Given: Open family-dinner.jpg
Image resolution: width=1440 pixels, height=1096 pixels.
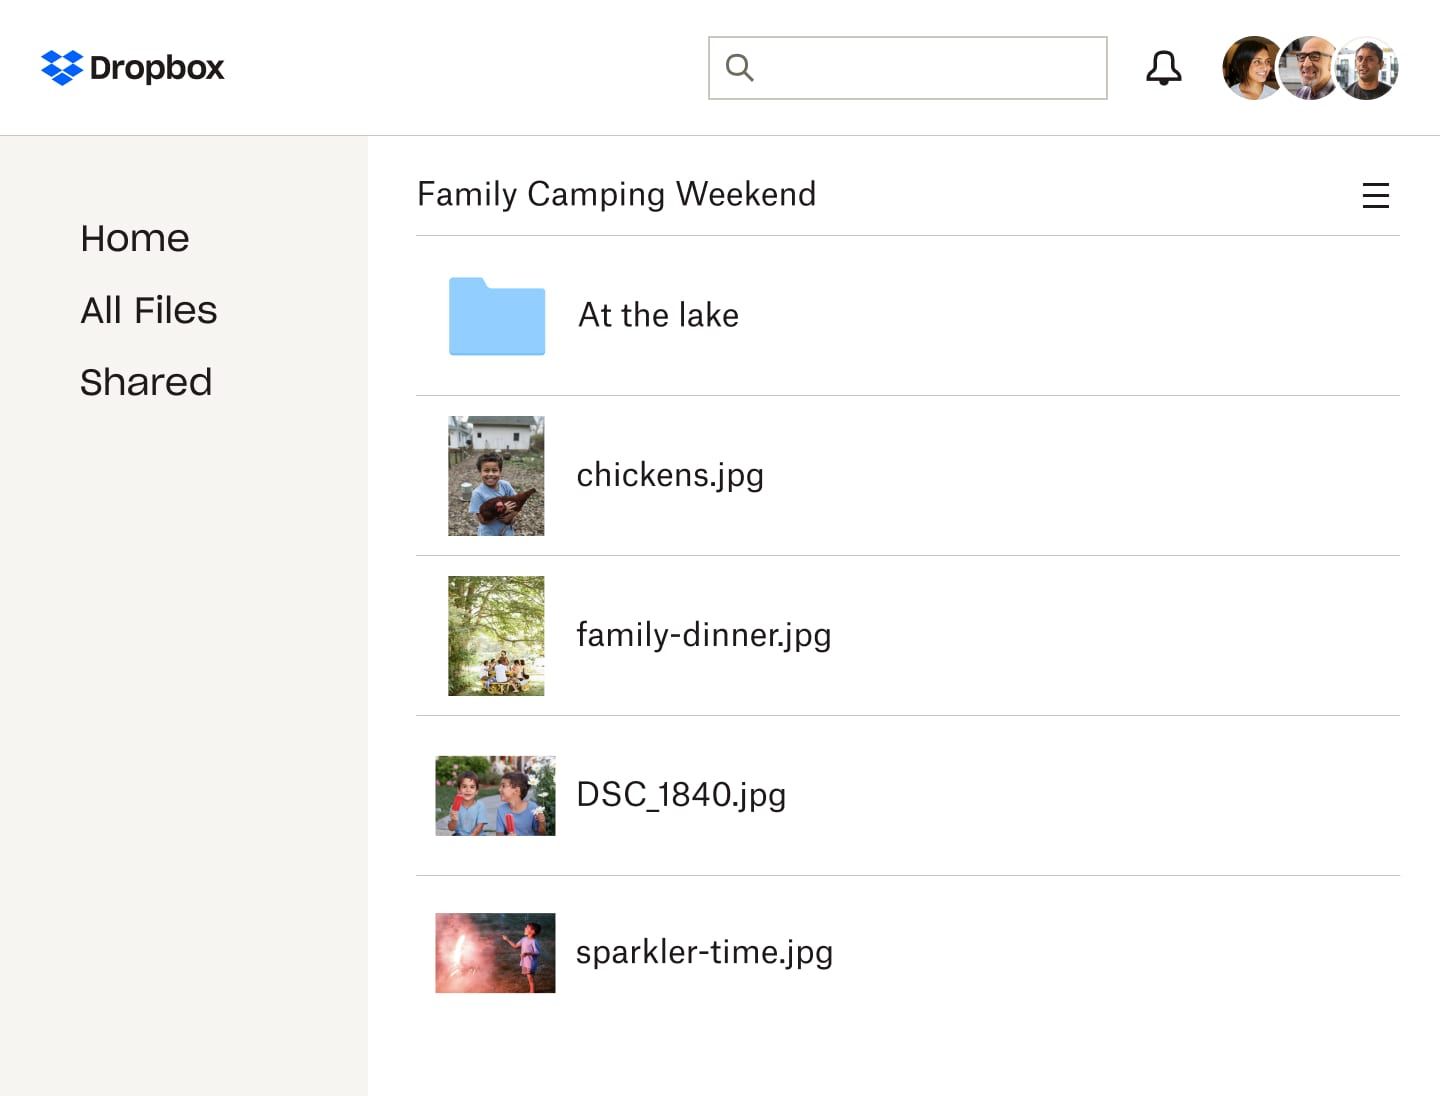Looking at the screenshot, I should pyautogui.click(x=704, y=636).
